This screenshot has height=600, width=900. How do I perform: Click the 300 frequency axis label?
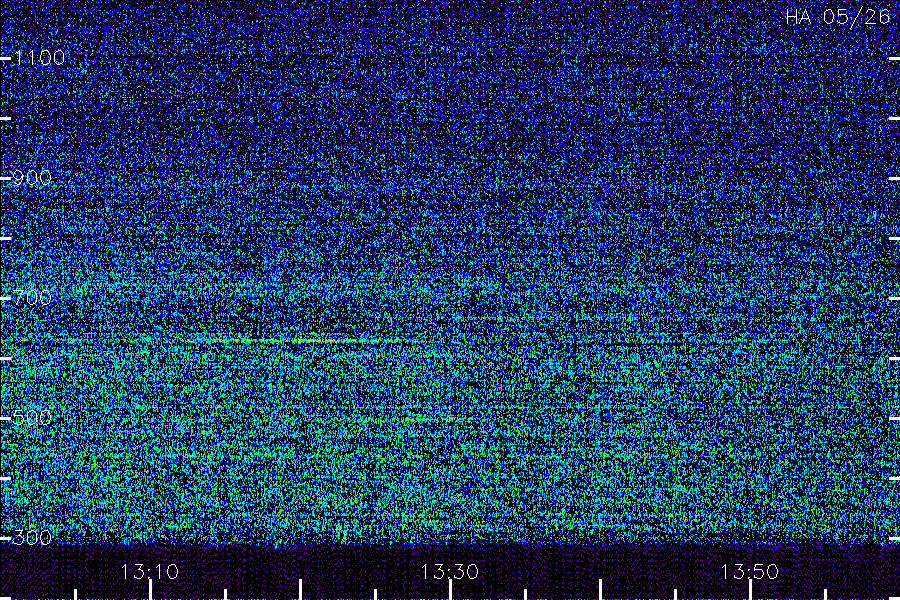pyautogui.click(x=32, y=537)
